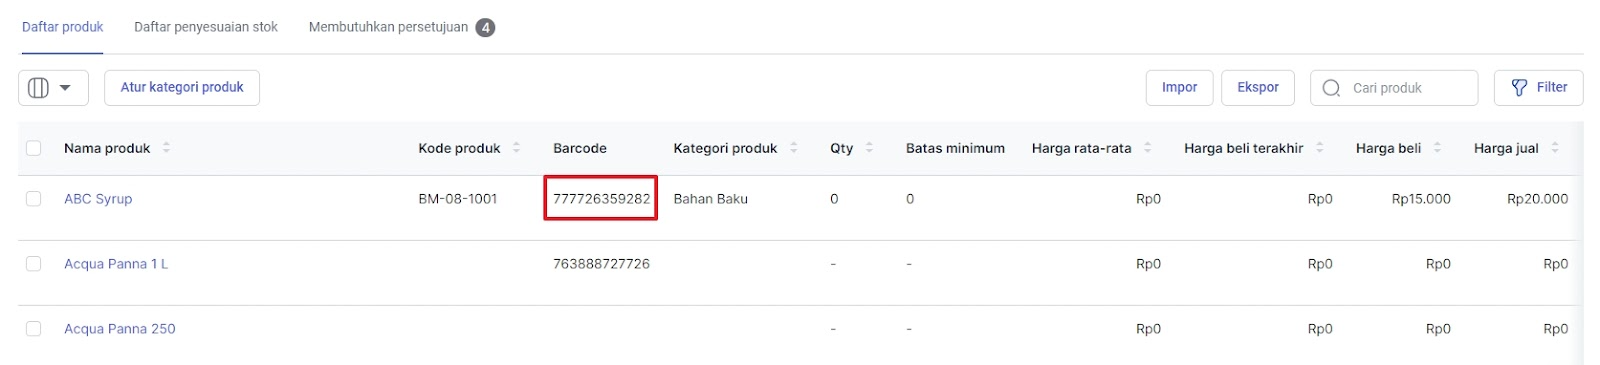The image size is (1600, 365).
Task: Open Membutuhkan persetujuan tab
Action: point(401,27)
